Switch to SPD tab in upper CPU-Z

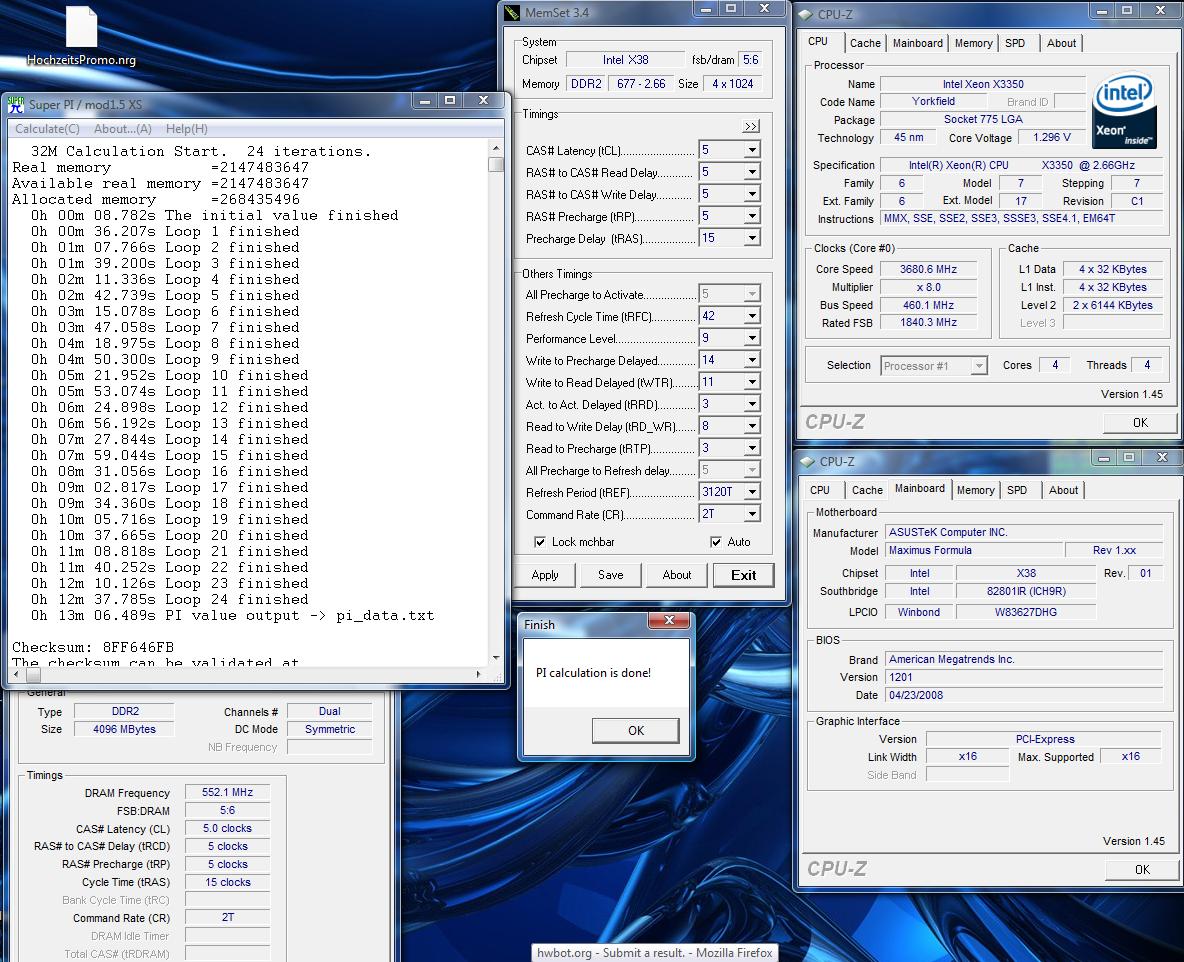1016,43
